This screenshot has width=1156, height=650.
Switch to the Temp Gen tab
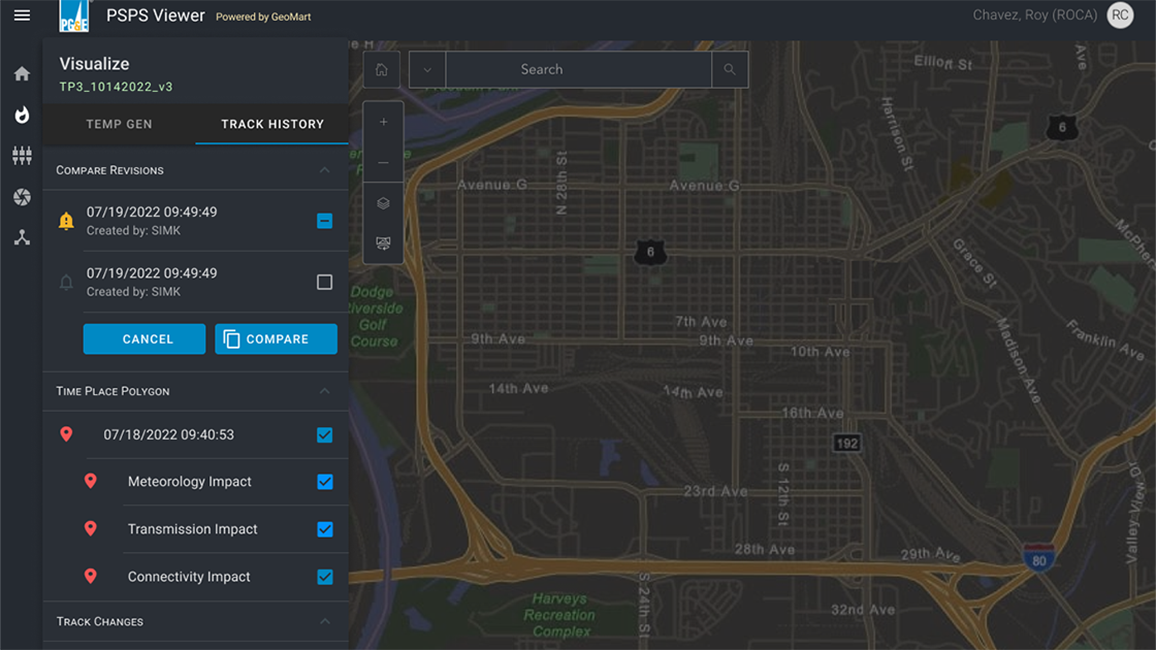(119, 124)
